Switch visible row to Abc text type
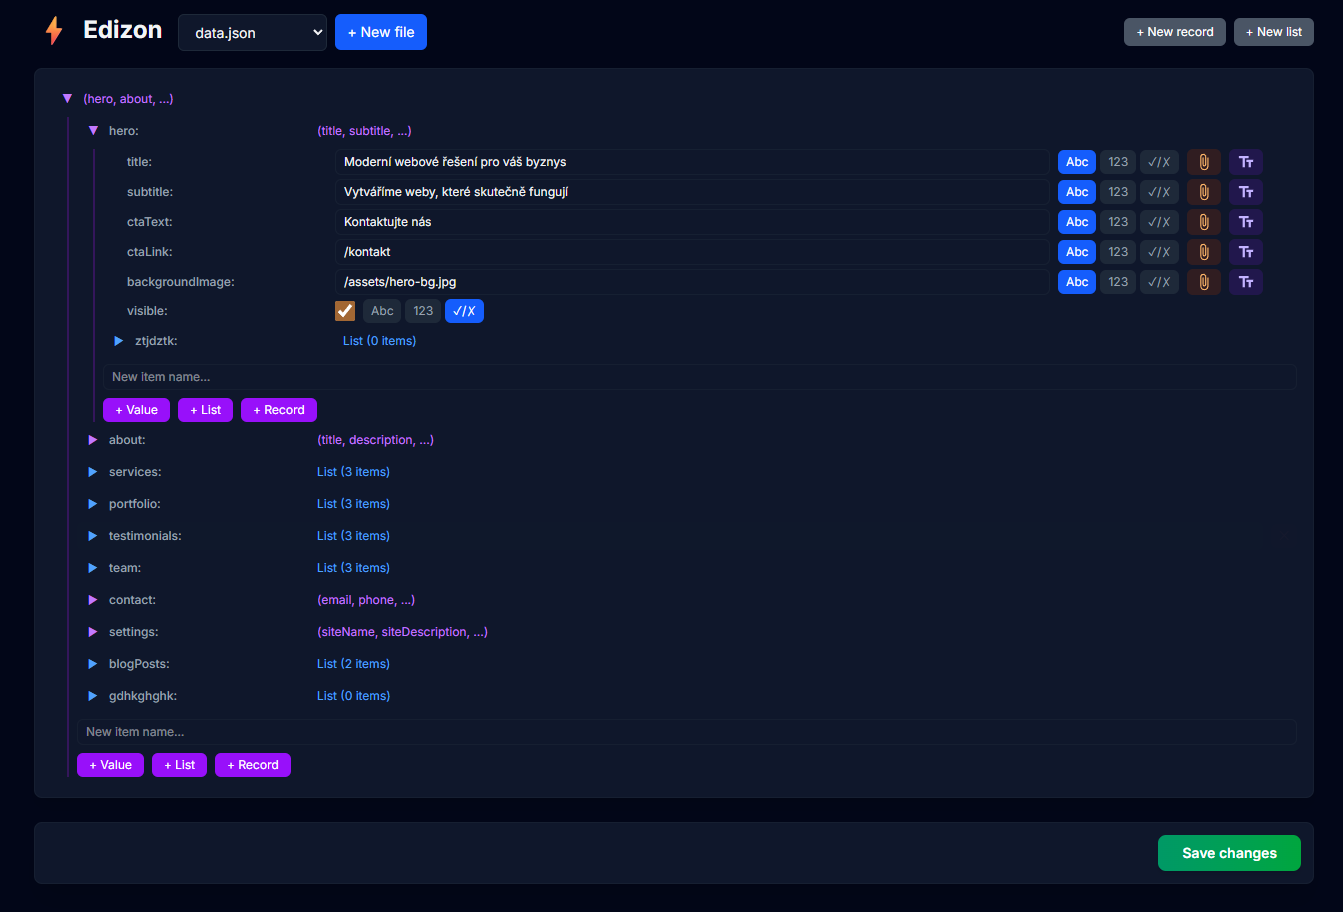Viewport: 1343px width, 912px height. (382, 311)
